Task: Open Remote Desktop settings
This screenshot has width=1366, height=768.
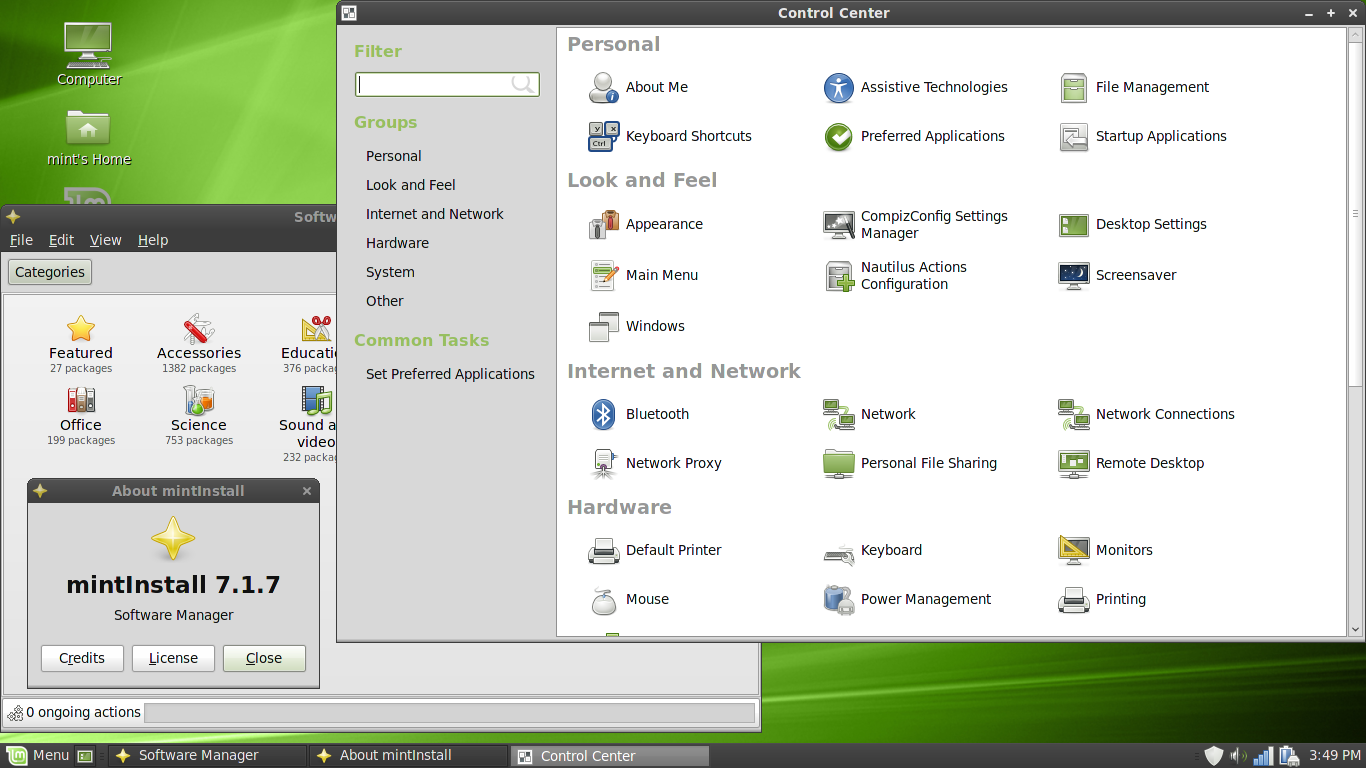Action: 1132,463
